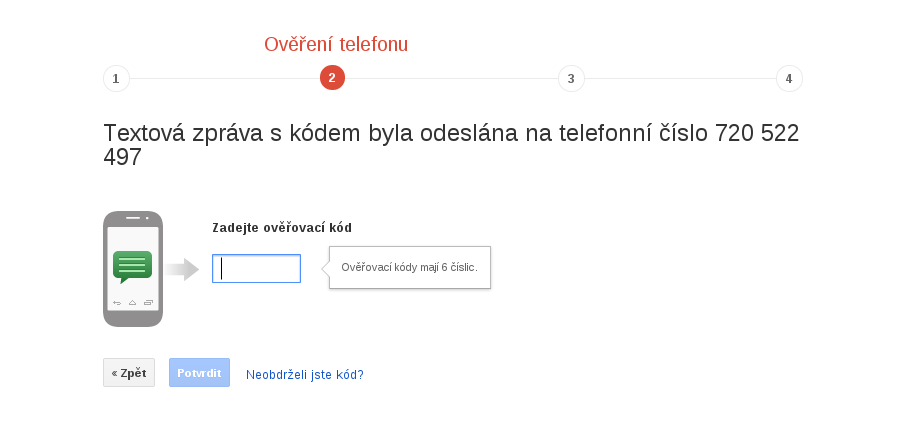Click the tooltip about 6-digit verification codes

(x=410, y=268)
